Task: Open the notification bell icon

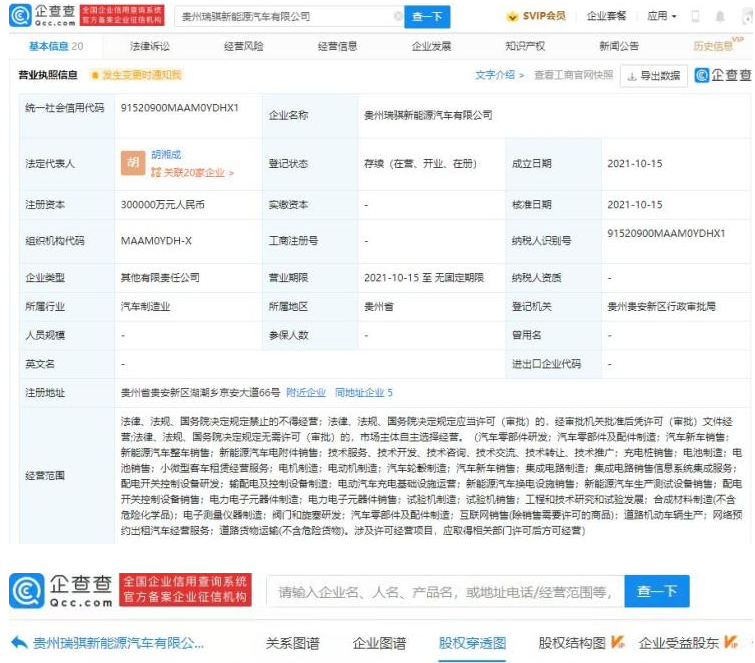Action: [x=720, y=16]
